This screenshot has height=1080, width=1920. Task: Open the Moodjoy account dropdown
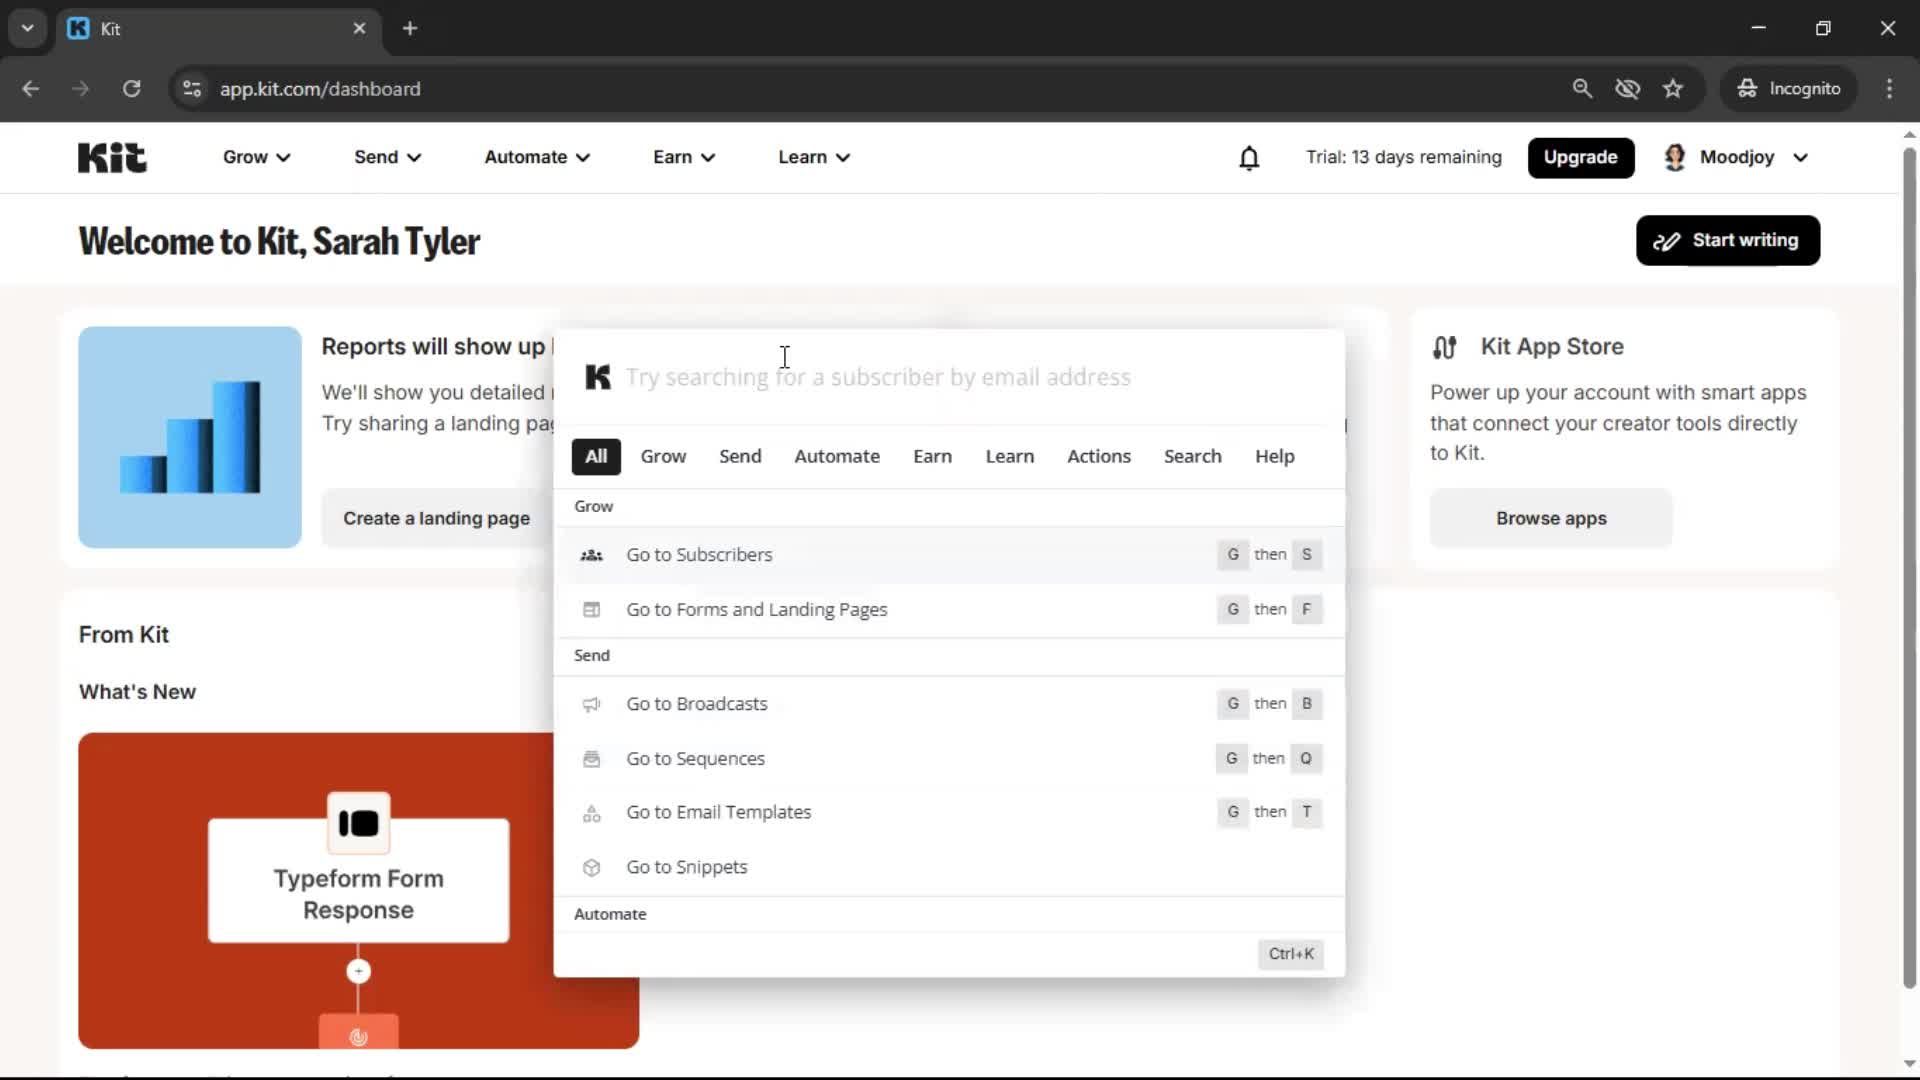click(x=1736, y=157)
